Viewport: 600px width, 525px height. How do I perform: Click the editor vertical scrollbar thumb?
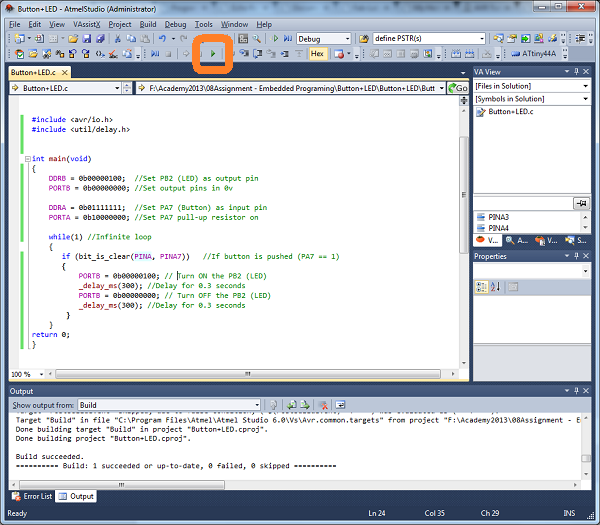[x=463, y=195]
